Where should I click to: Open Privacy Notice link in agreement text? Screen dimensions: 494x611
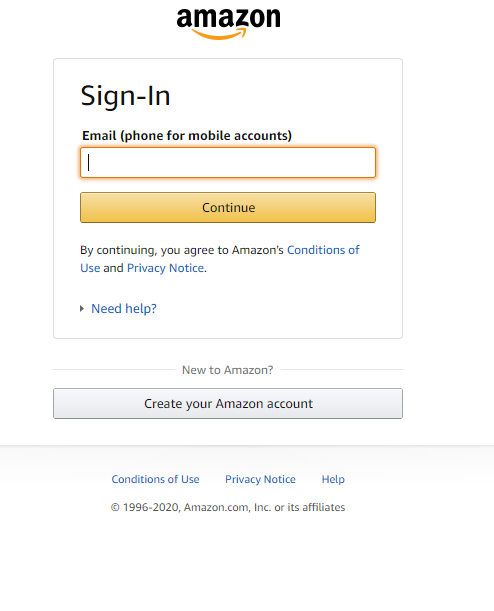pos(166,268)
